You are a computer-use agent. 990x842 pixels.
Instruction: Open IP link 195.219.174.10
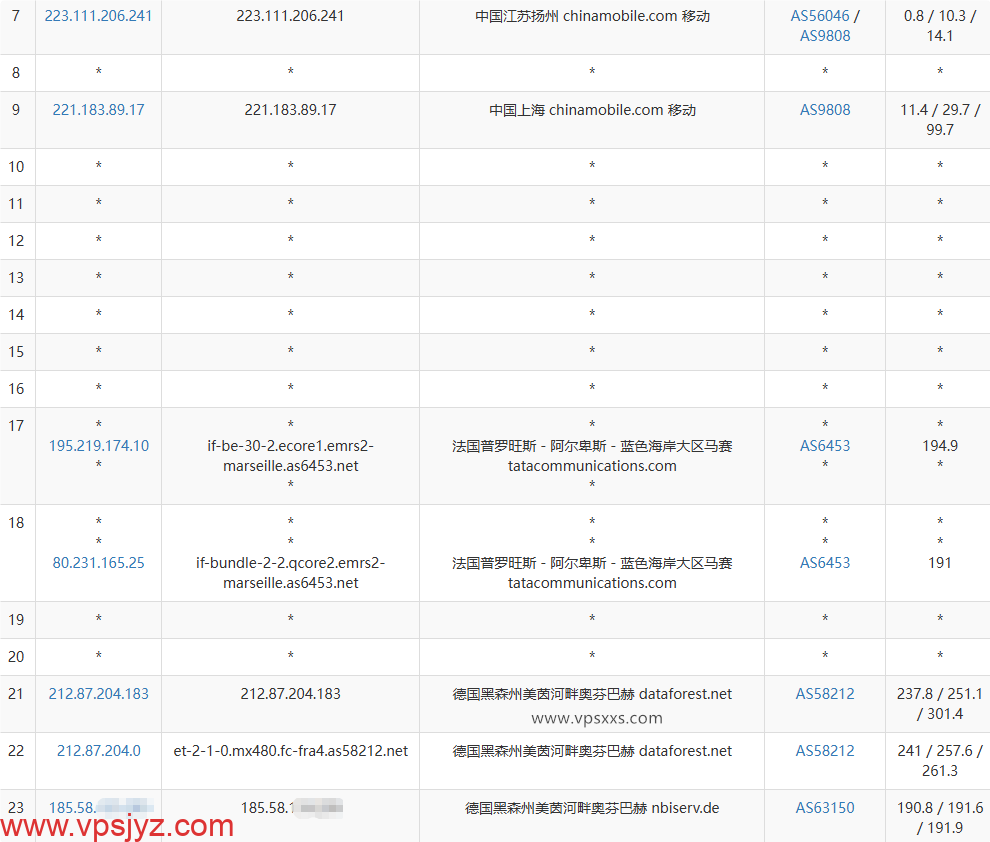[98, 446]
